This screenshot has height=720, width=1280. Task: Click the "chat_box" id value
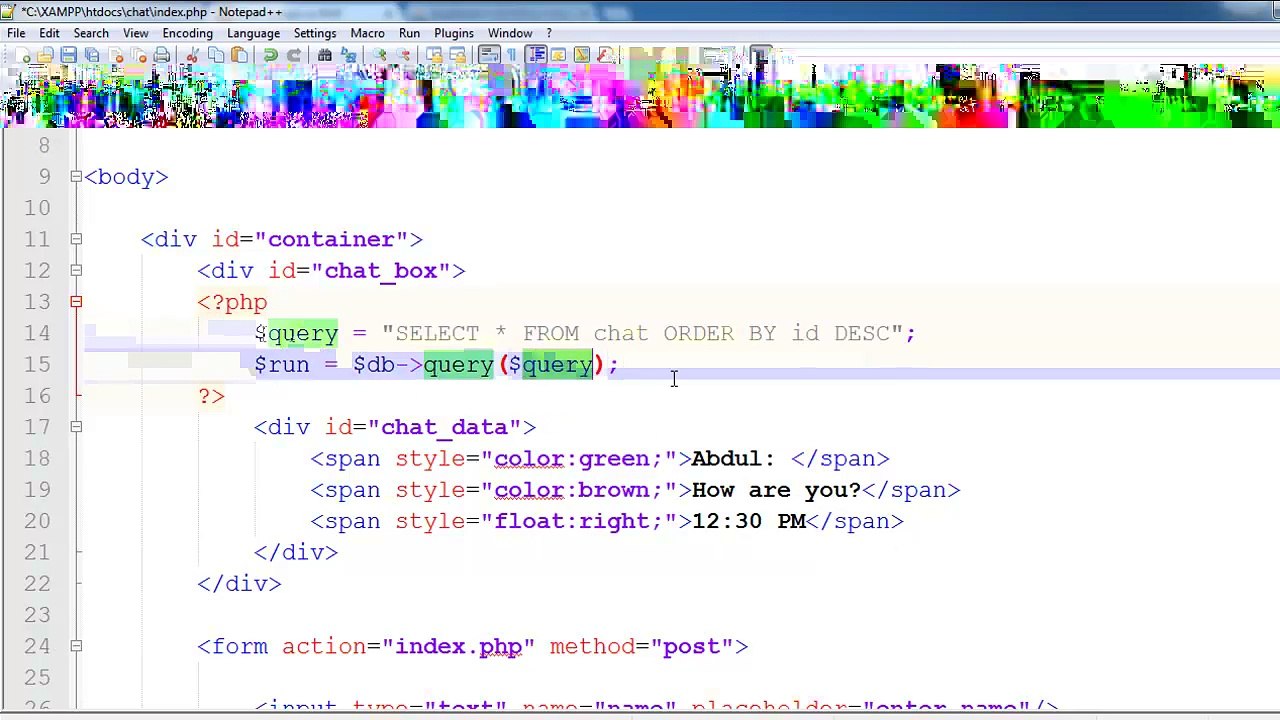click(381, 271)
